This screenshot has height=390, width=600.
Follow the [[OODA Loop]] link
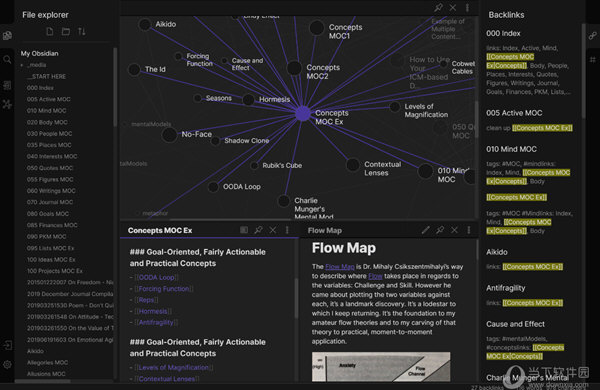point(157,277)
